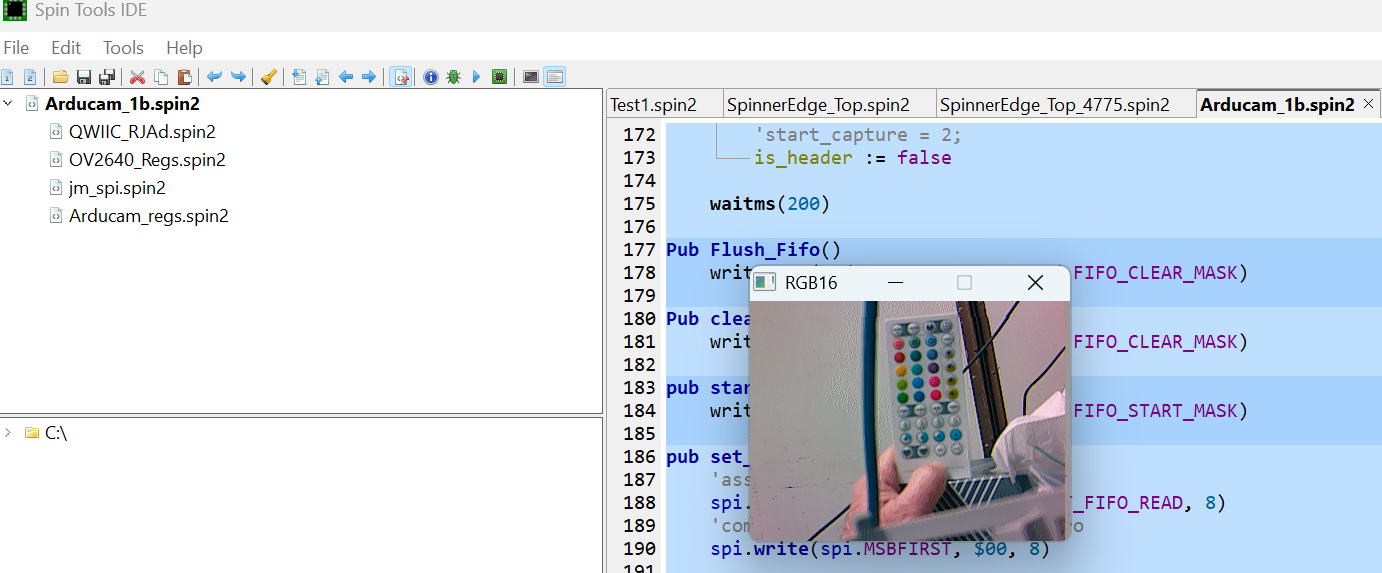Click the green chip write-to-EEPROM icon

(x=500, y=77)
